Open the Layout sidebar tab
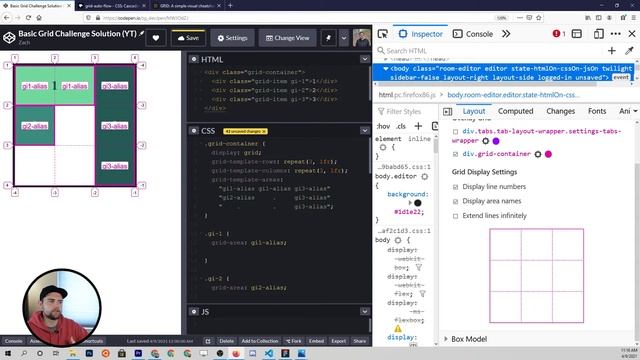Image resolution: width=640 pixels, height=360 pixels. 474,111
